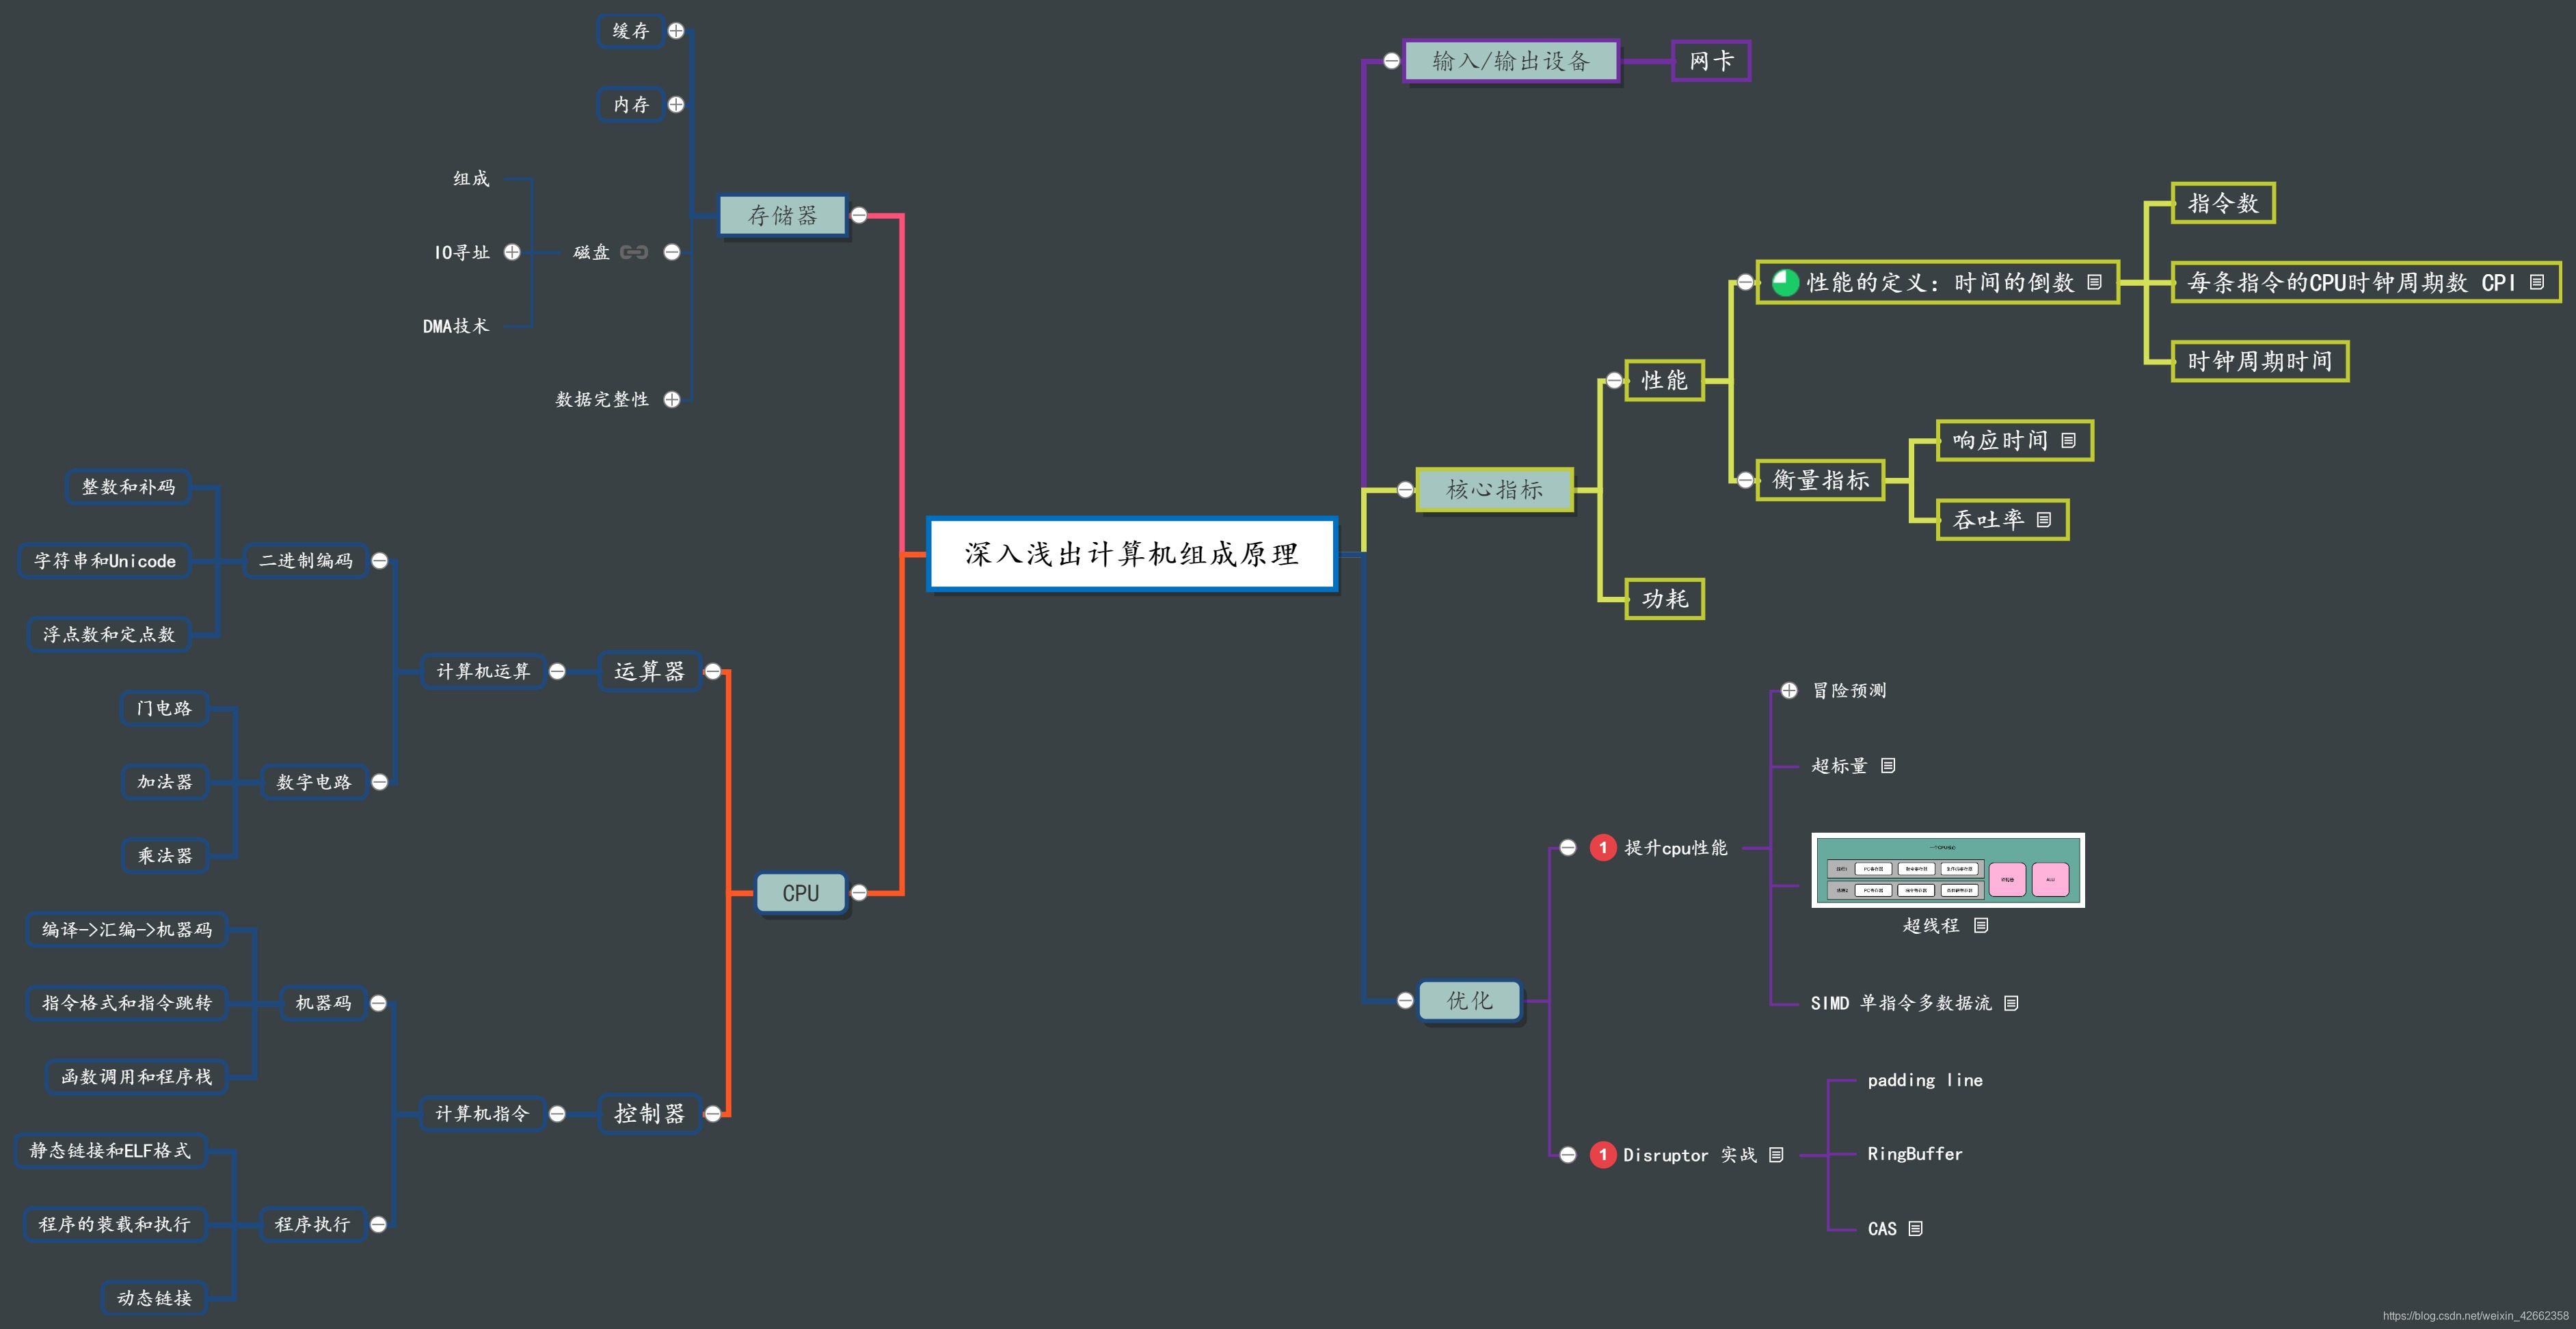Select the 核心指标 topic
The image size is (2576, 1329).
[x=1495, y=490]
